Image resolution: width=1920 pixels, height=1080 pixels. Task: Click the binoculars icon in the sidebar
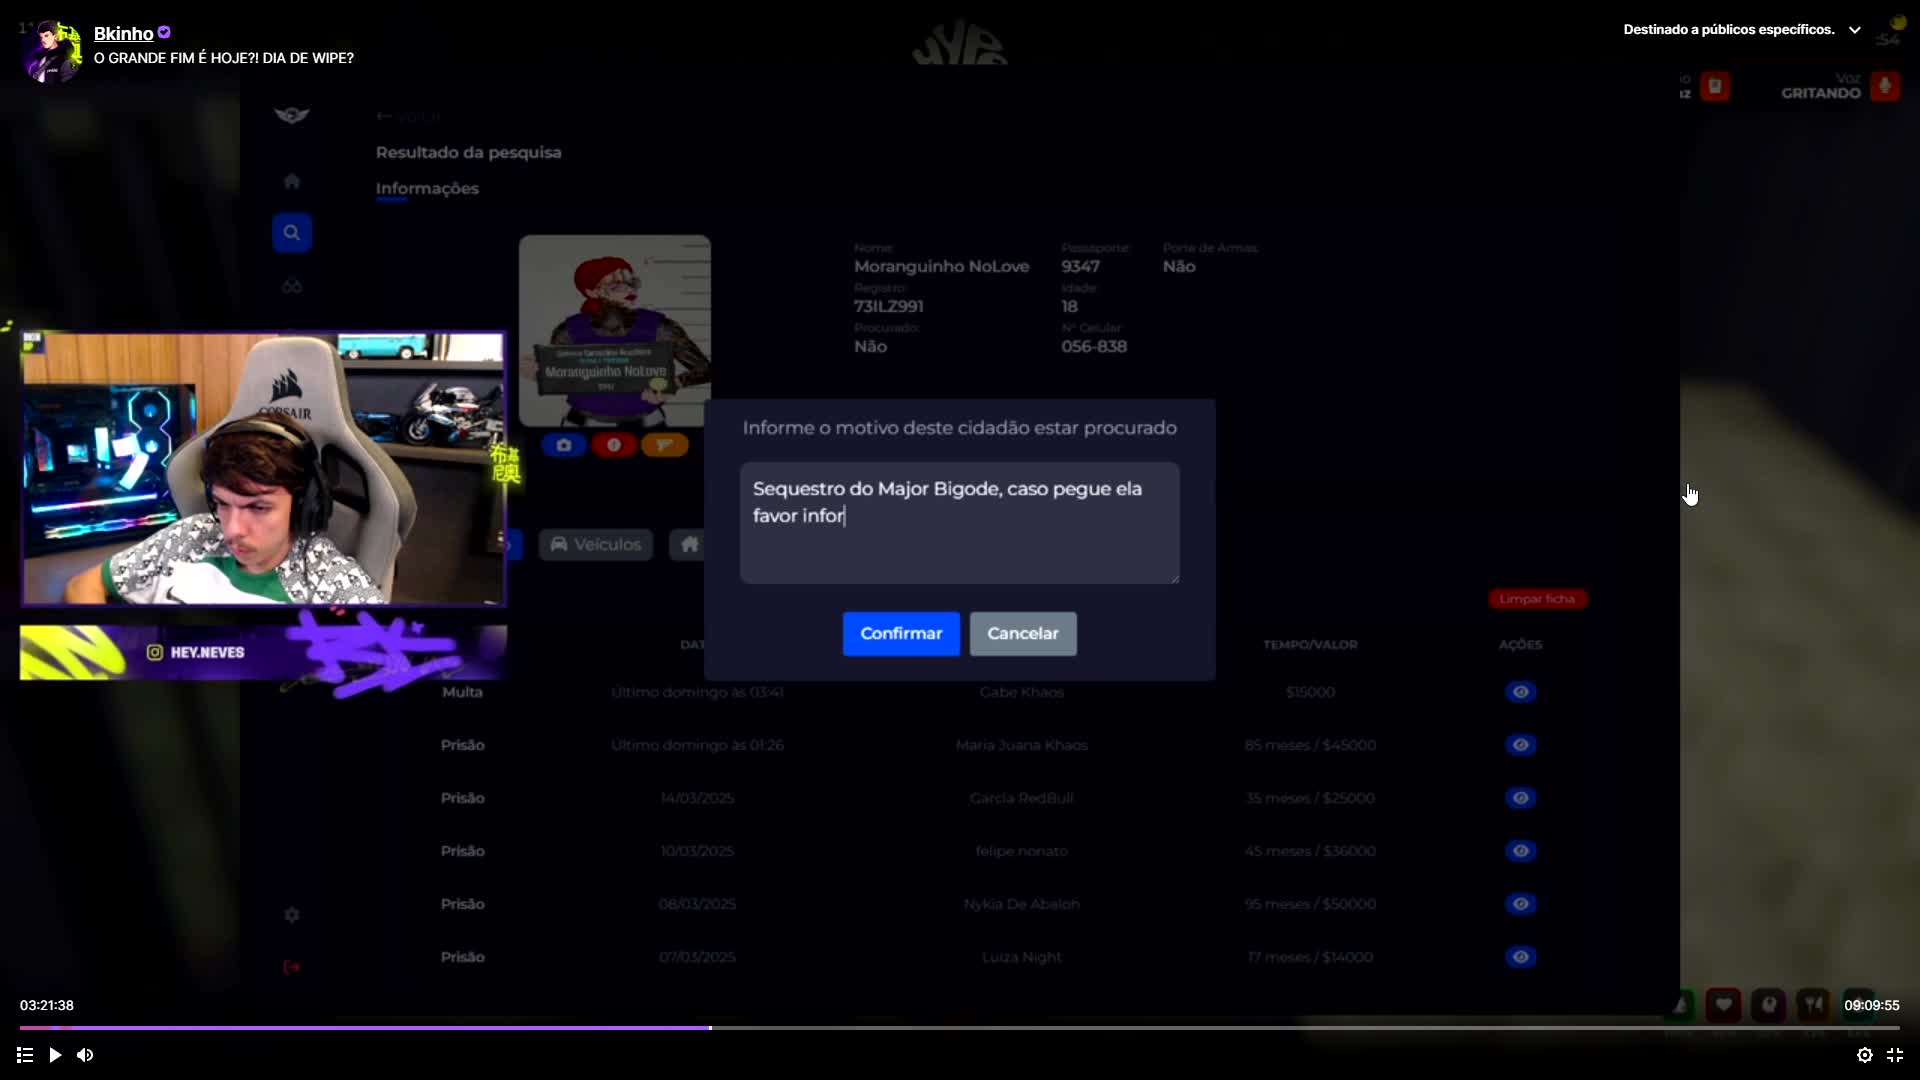291,287
